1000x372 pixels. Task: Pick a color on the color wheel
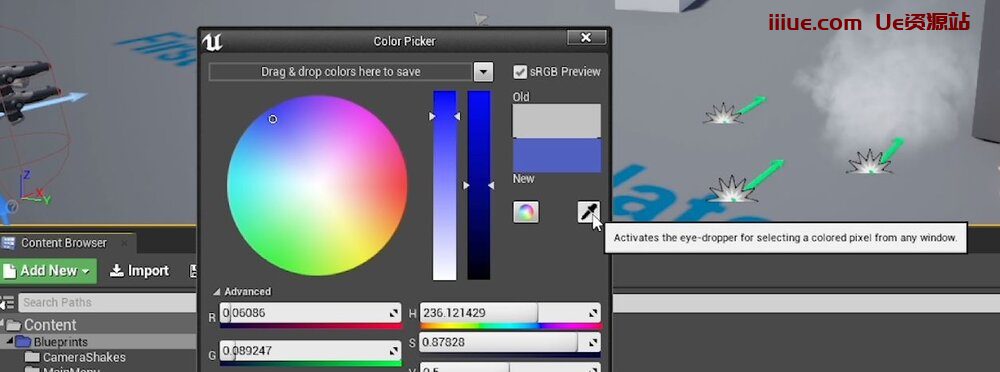[317, 186]
